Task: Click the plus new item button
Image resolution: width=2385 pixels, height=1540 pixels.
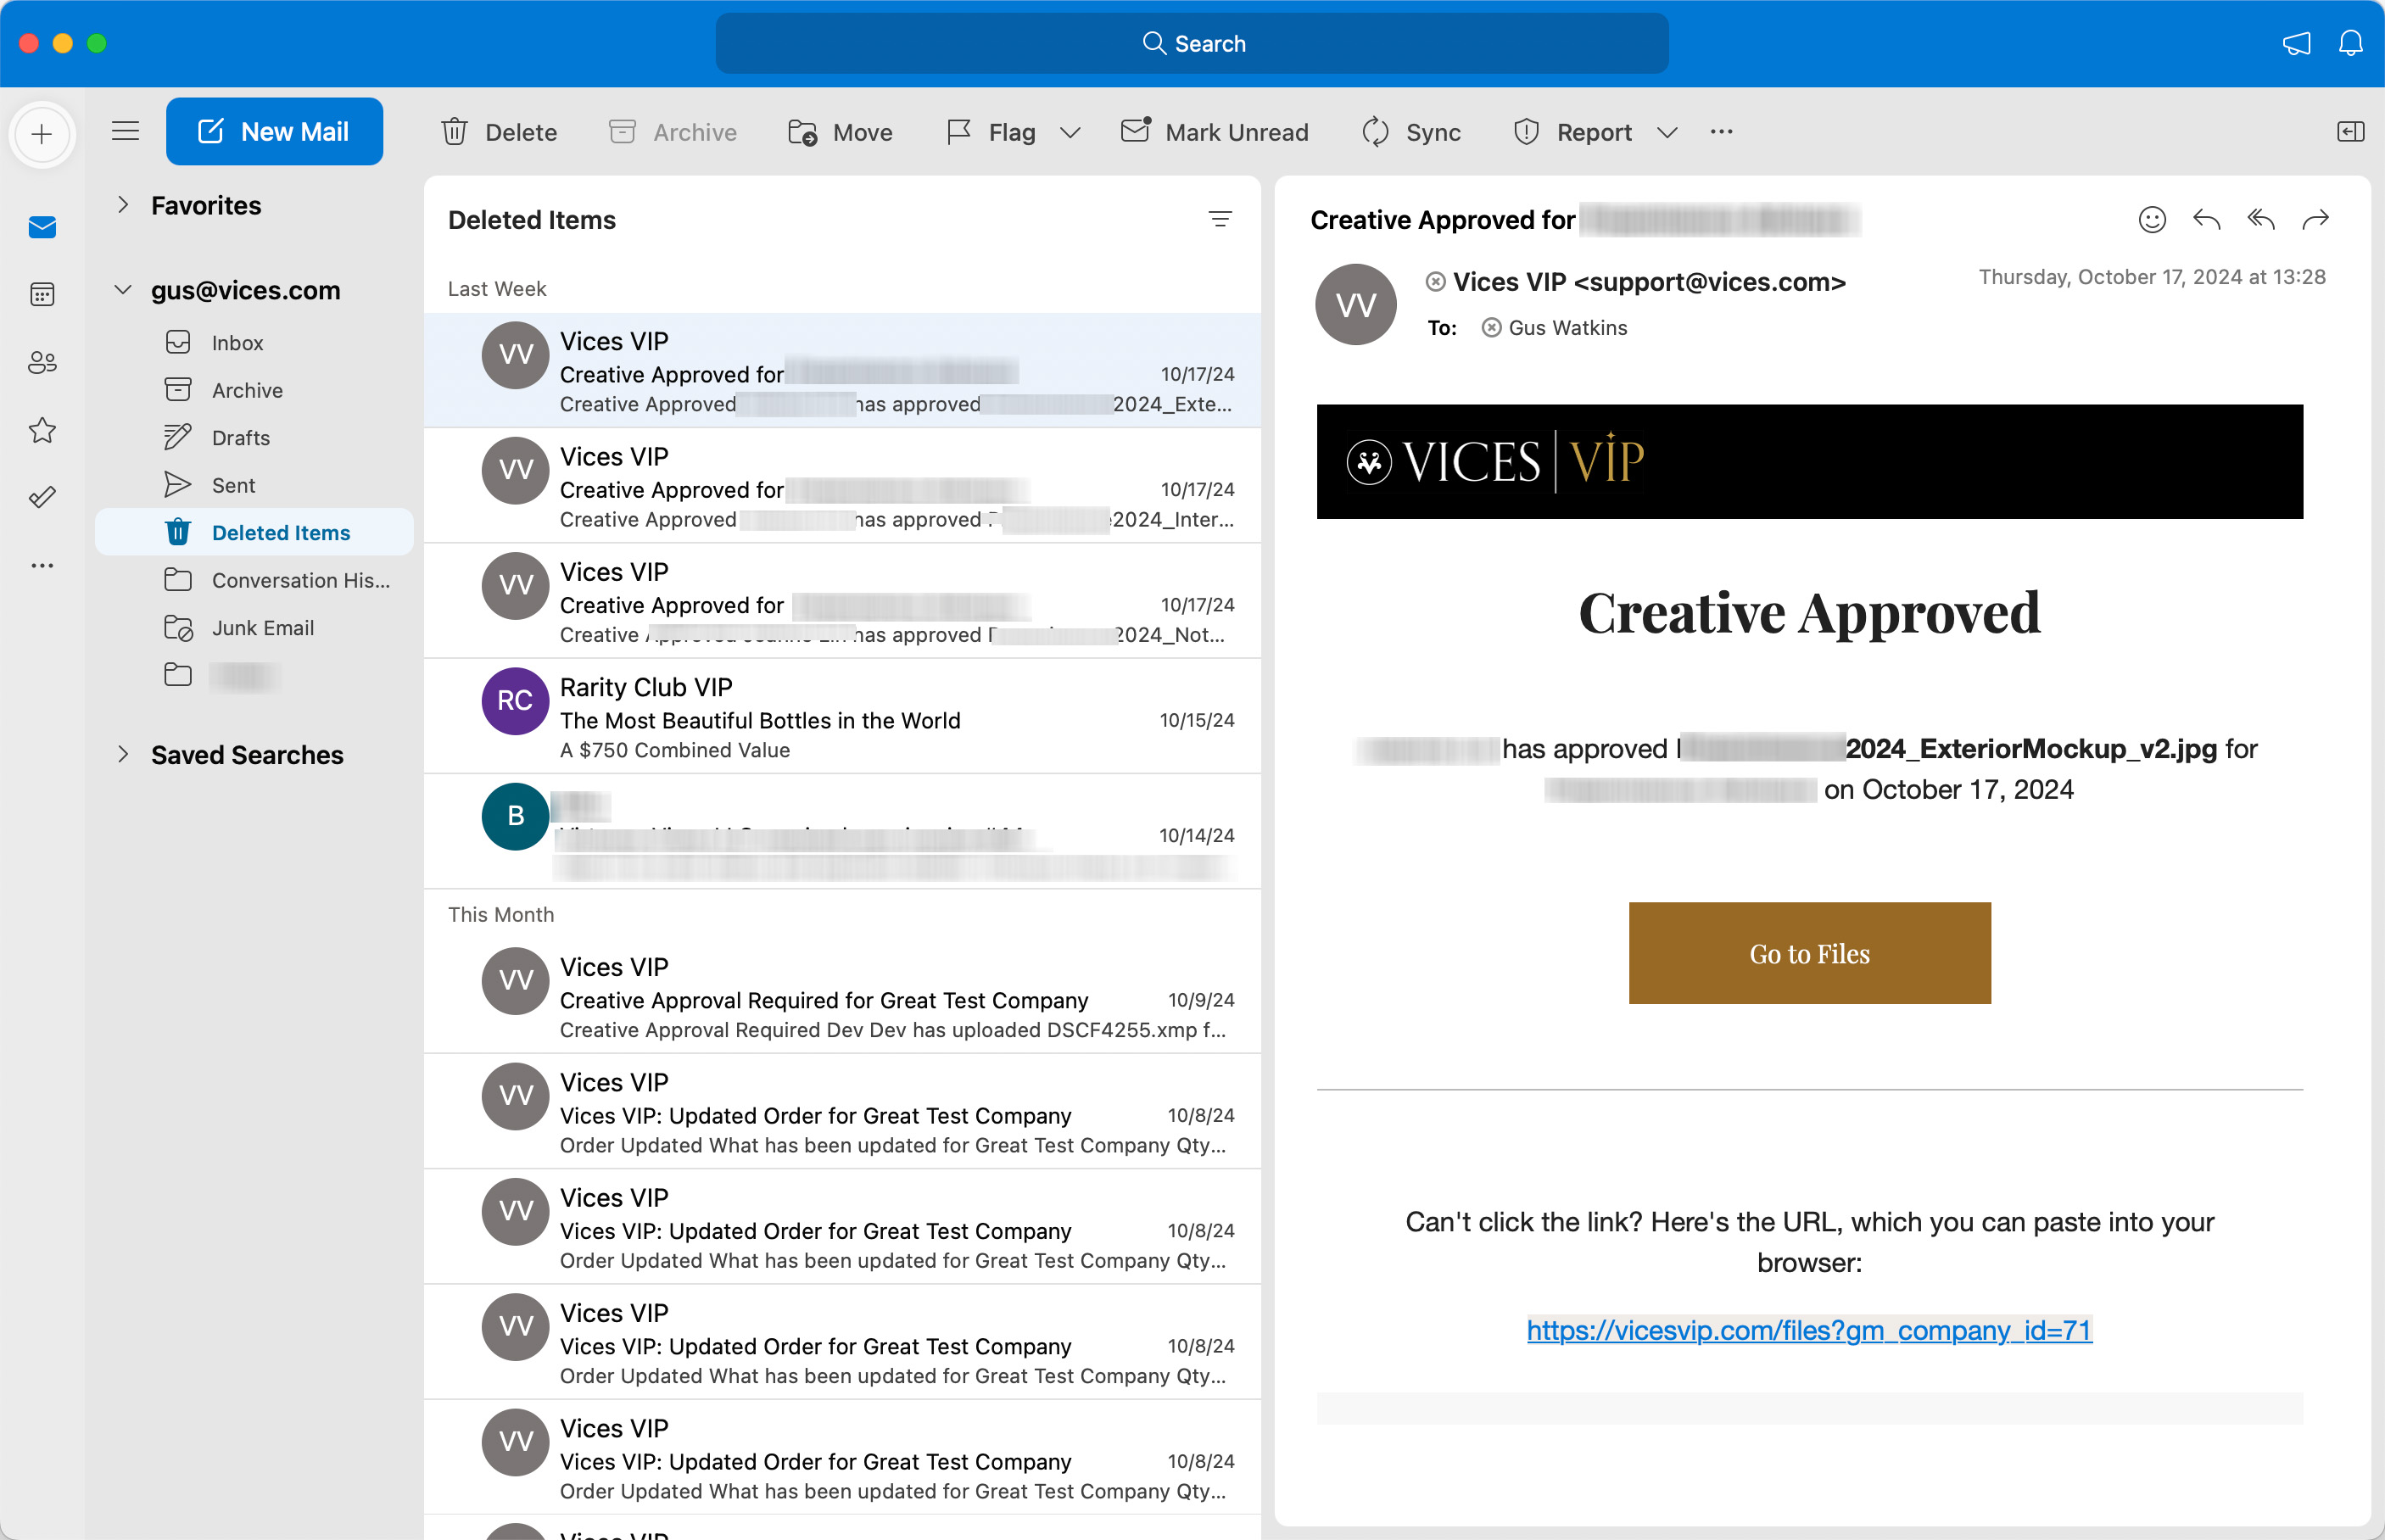Action: 42,133
